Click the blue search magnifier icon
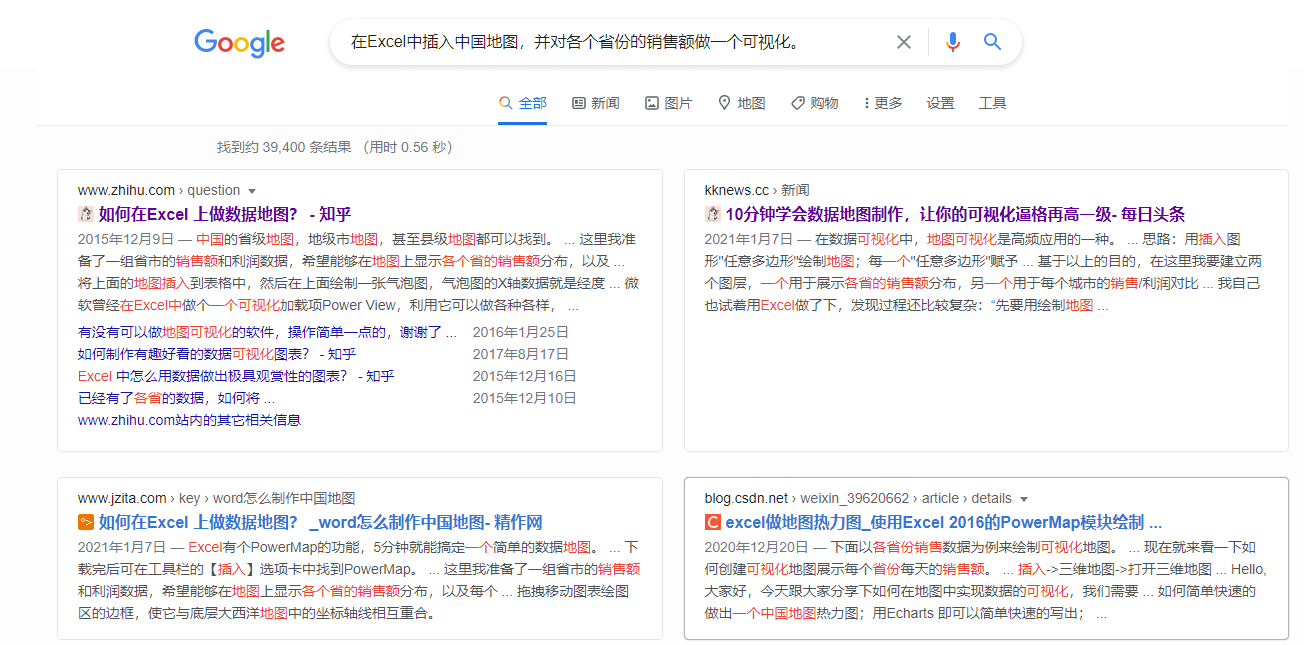 point(992,42)
